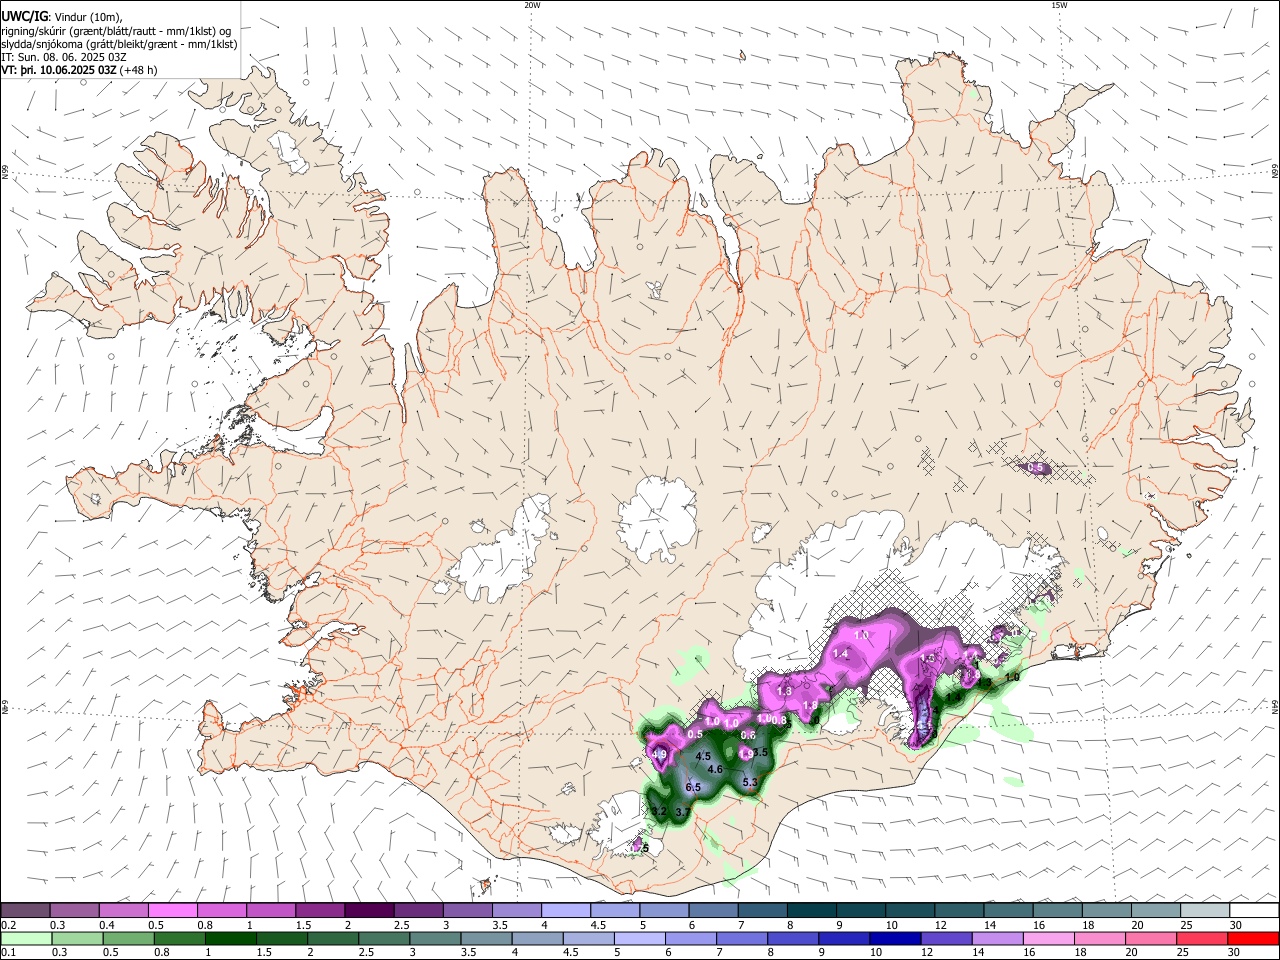Click the isolated 0.5 value in east Iceland

(x=1036, y=468)
